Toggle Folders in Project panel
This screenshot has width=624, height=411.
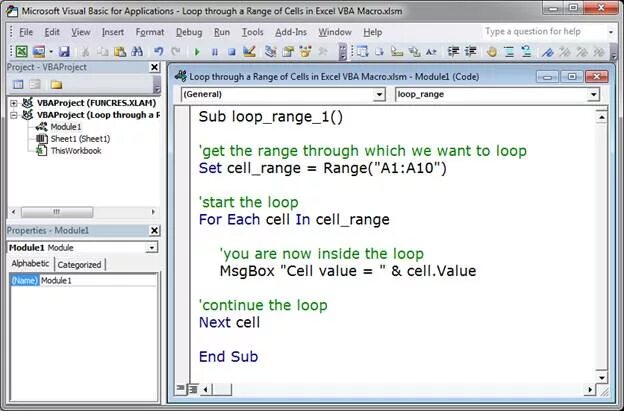point(56,84)
